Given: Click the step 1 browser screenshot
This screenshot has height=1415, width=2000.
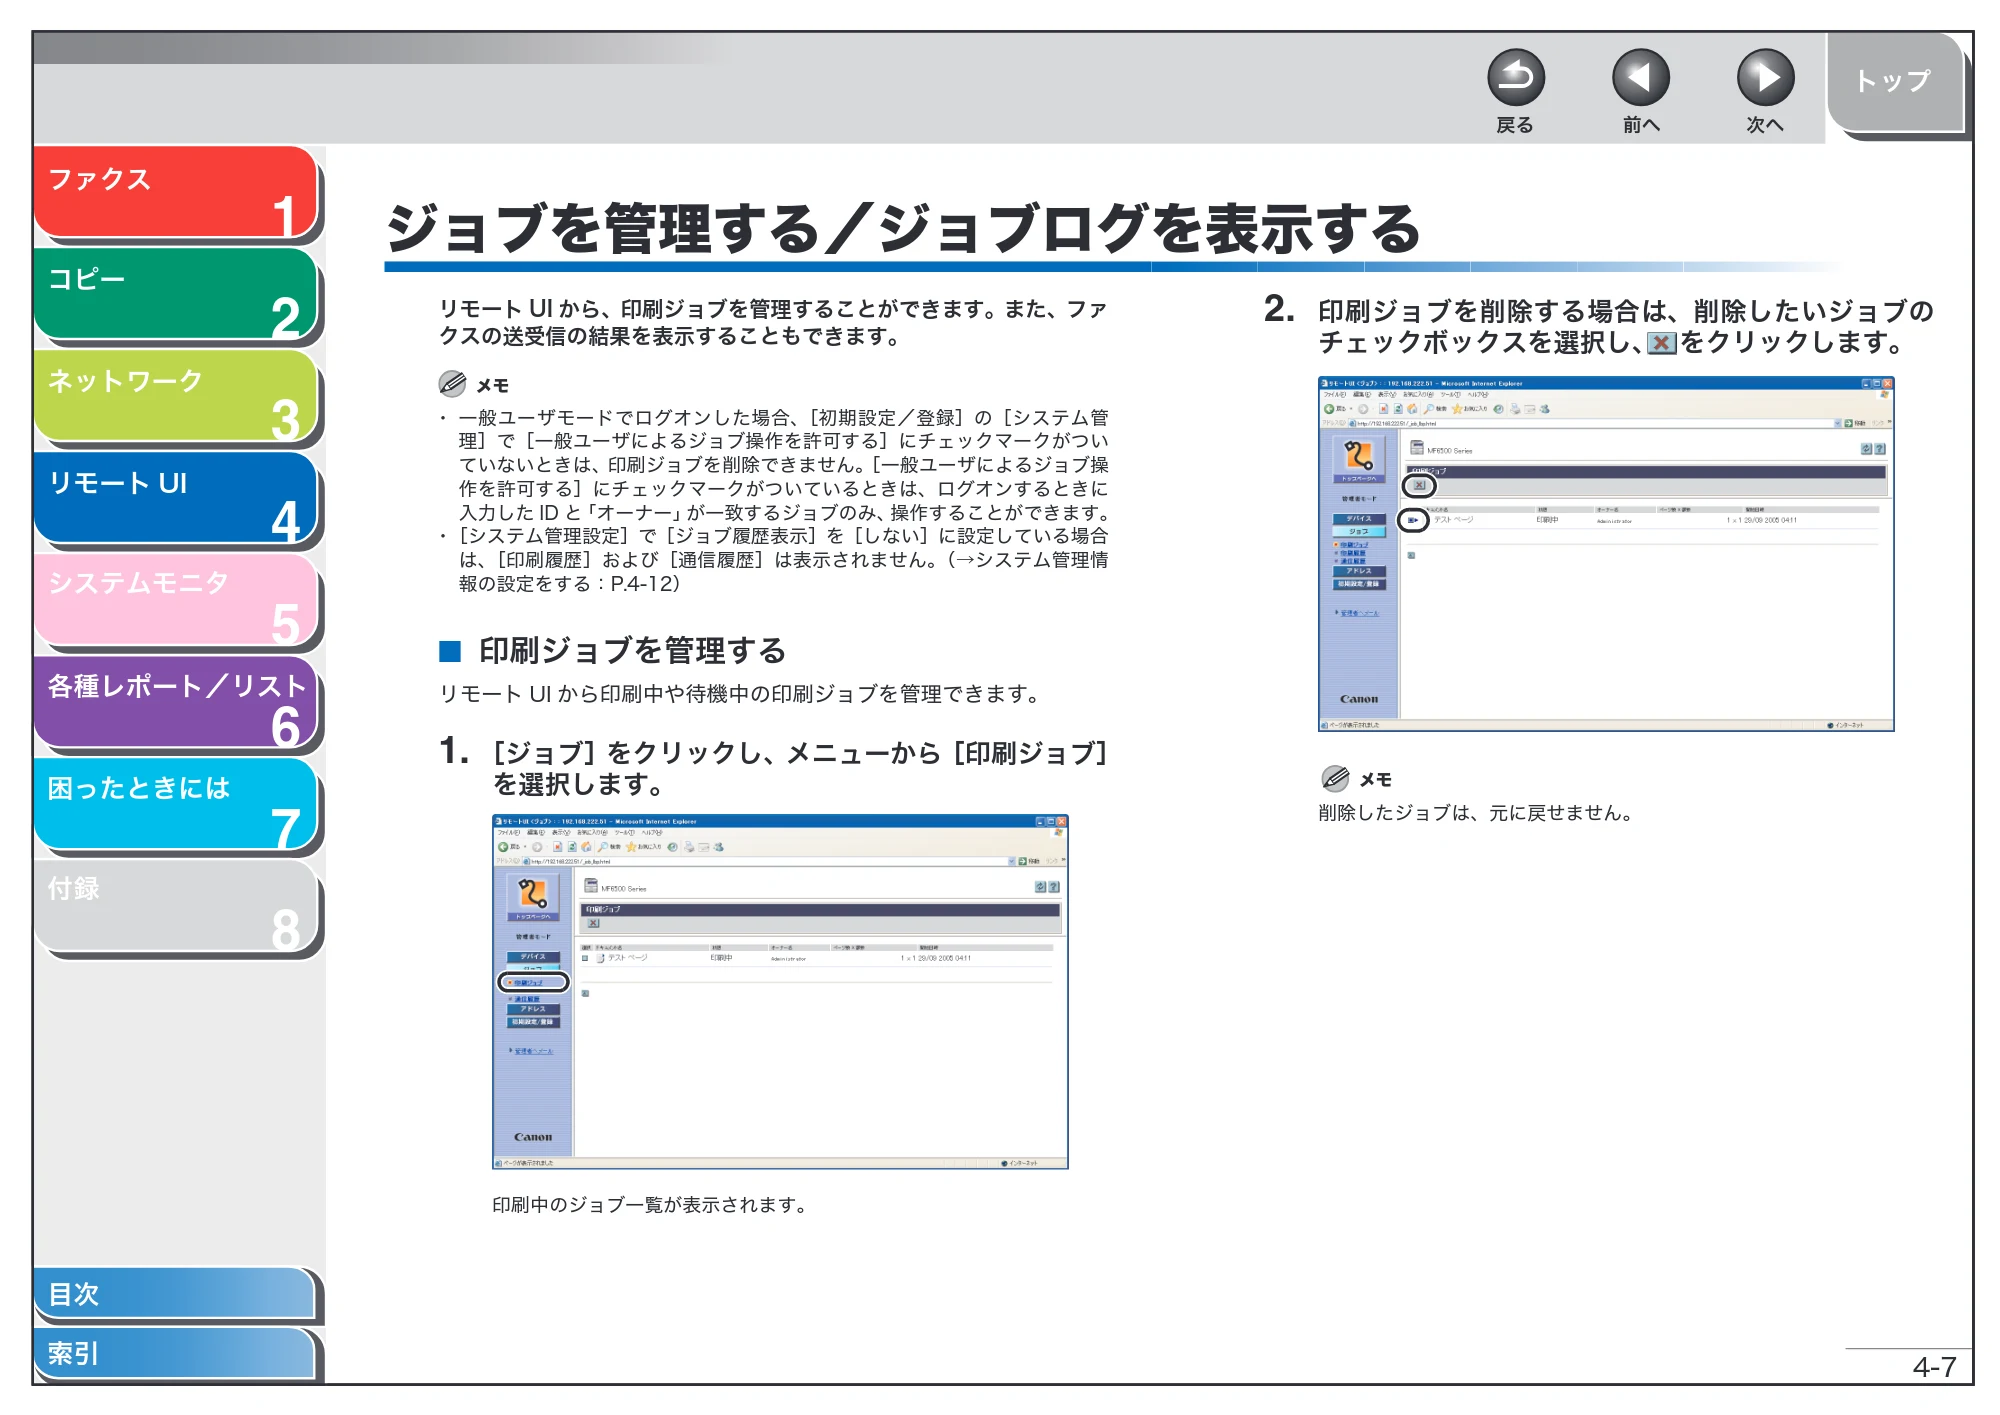Looking at the screenshot, I should coord(780,991).
